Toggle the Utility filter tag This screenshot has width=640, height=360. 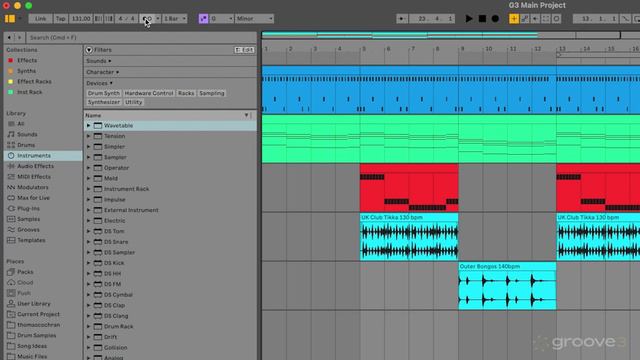pos(133,102)
